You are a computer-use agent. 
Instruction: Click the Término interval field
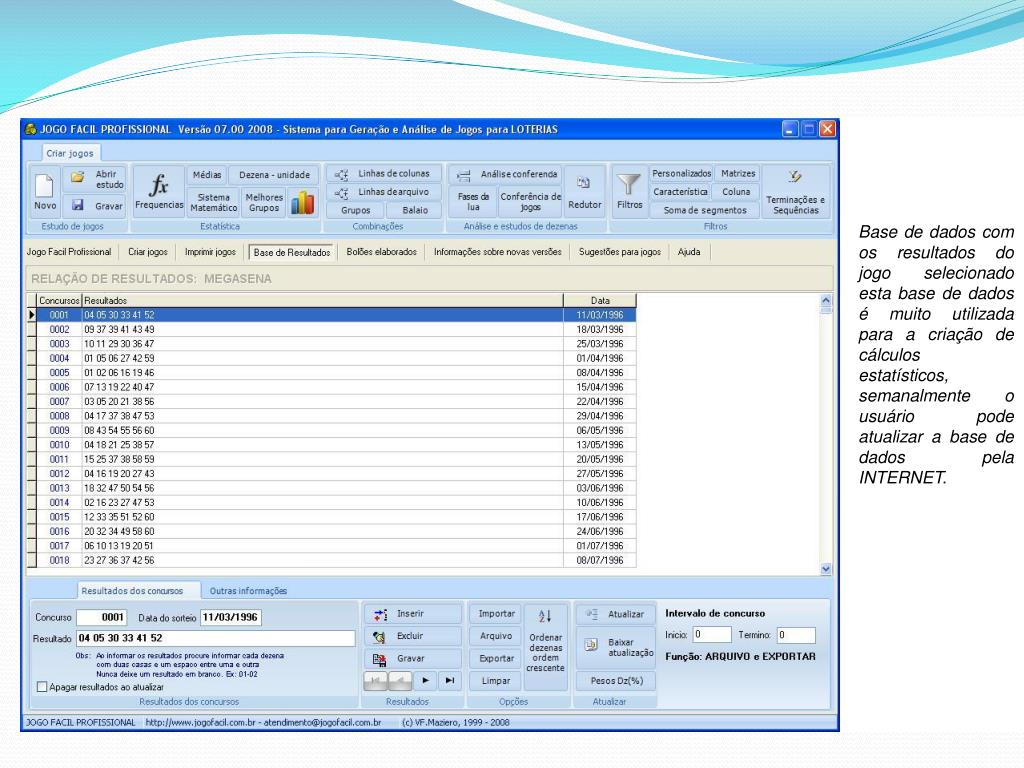796,635
